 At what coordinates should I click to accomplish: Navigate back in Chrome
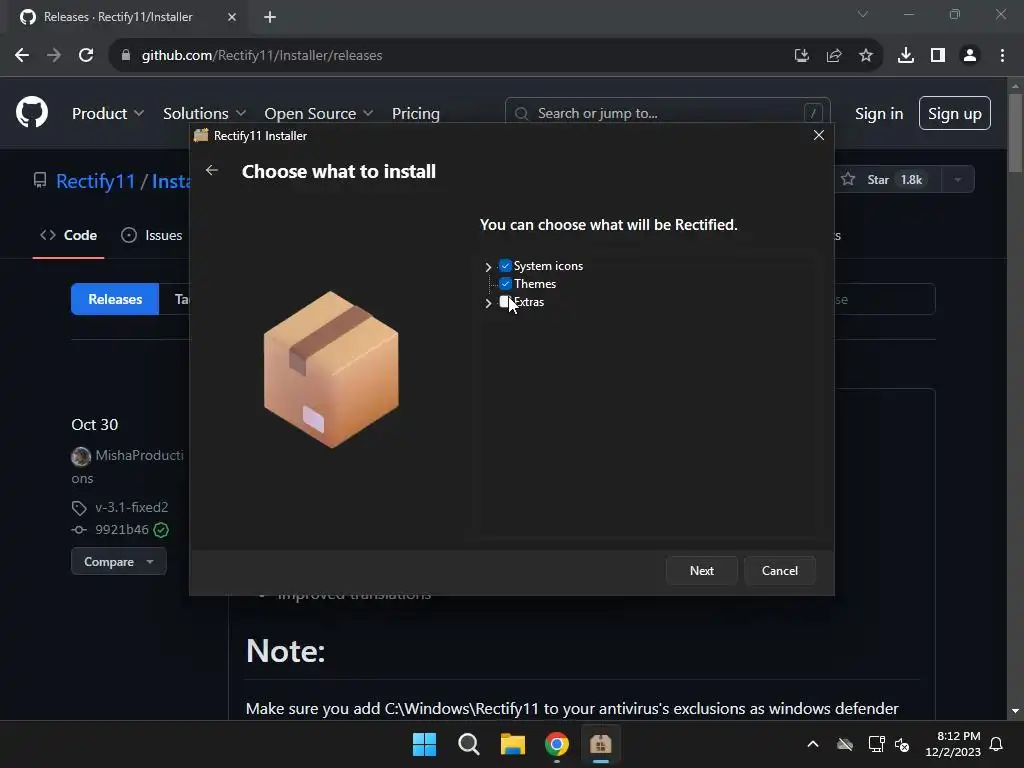click(22, 56)
